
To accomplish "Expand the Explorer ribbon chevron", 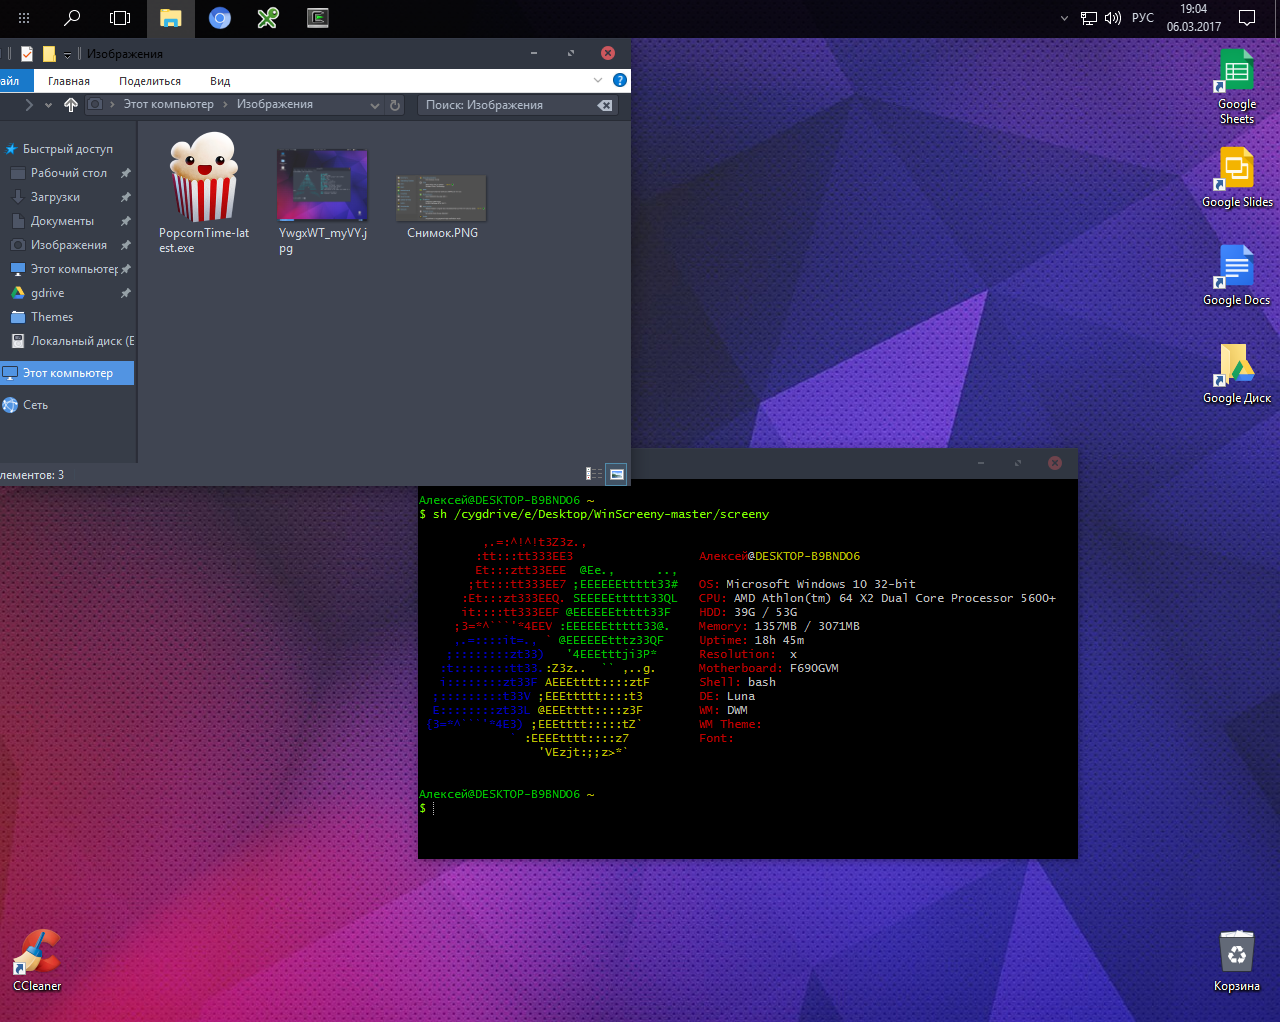I will pos(598,80).
